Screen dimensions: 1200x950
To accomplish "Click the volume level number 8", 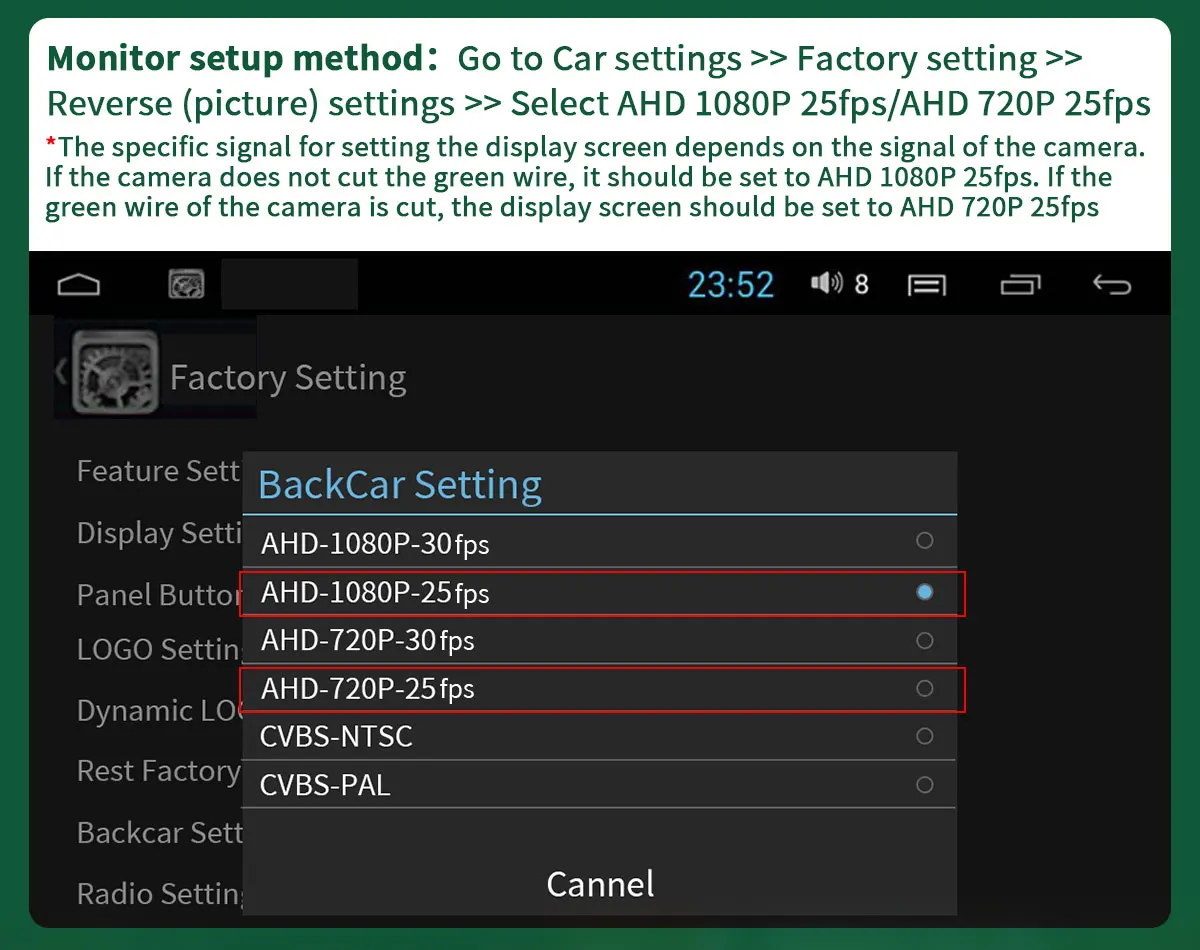I will (x=861, y=285).
